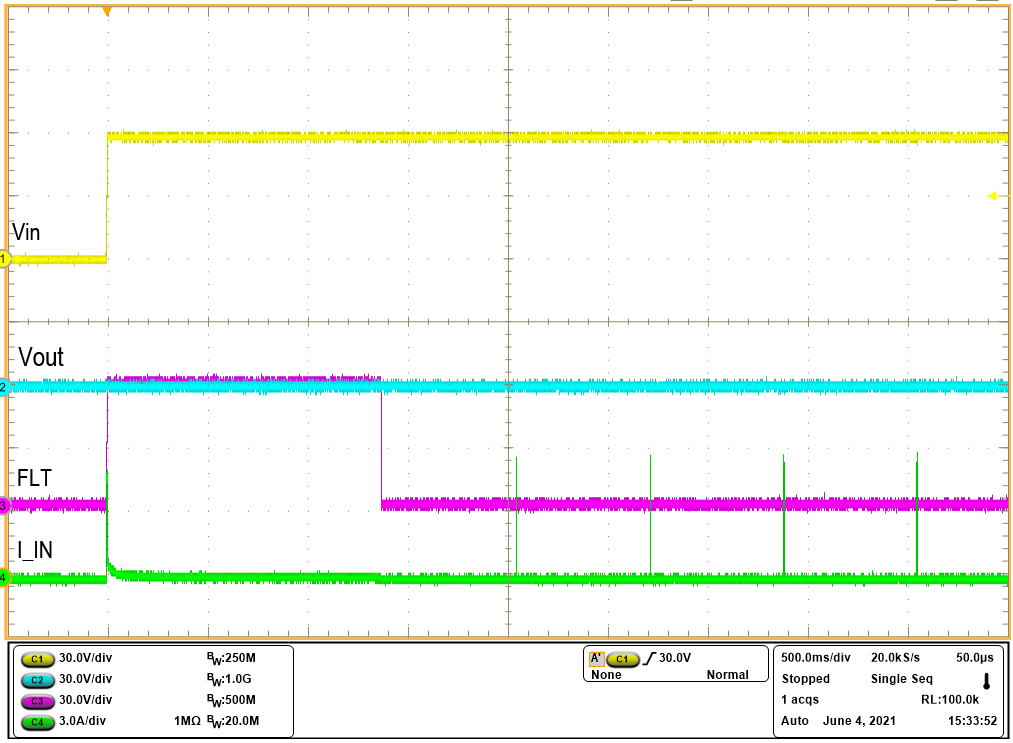This screenshot has width=1013, height=743.
Task: Select the cyan C2 channel badge
Action: [39, 680]
